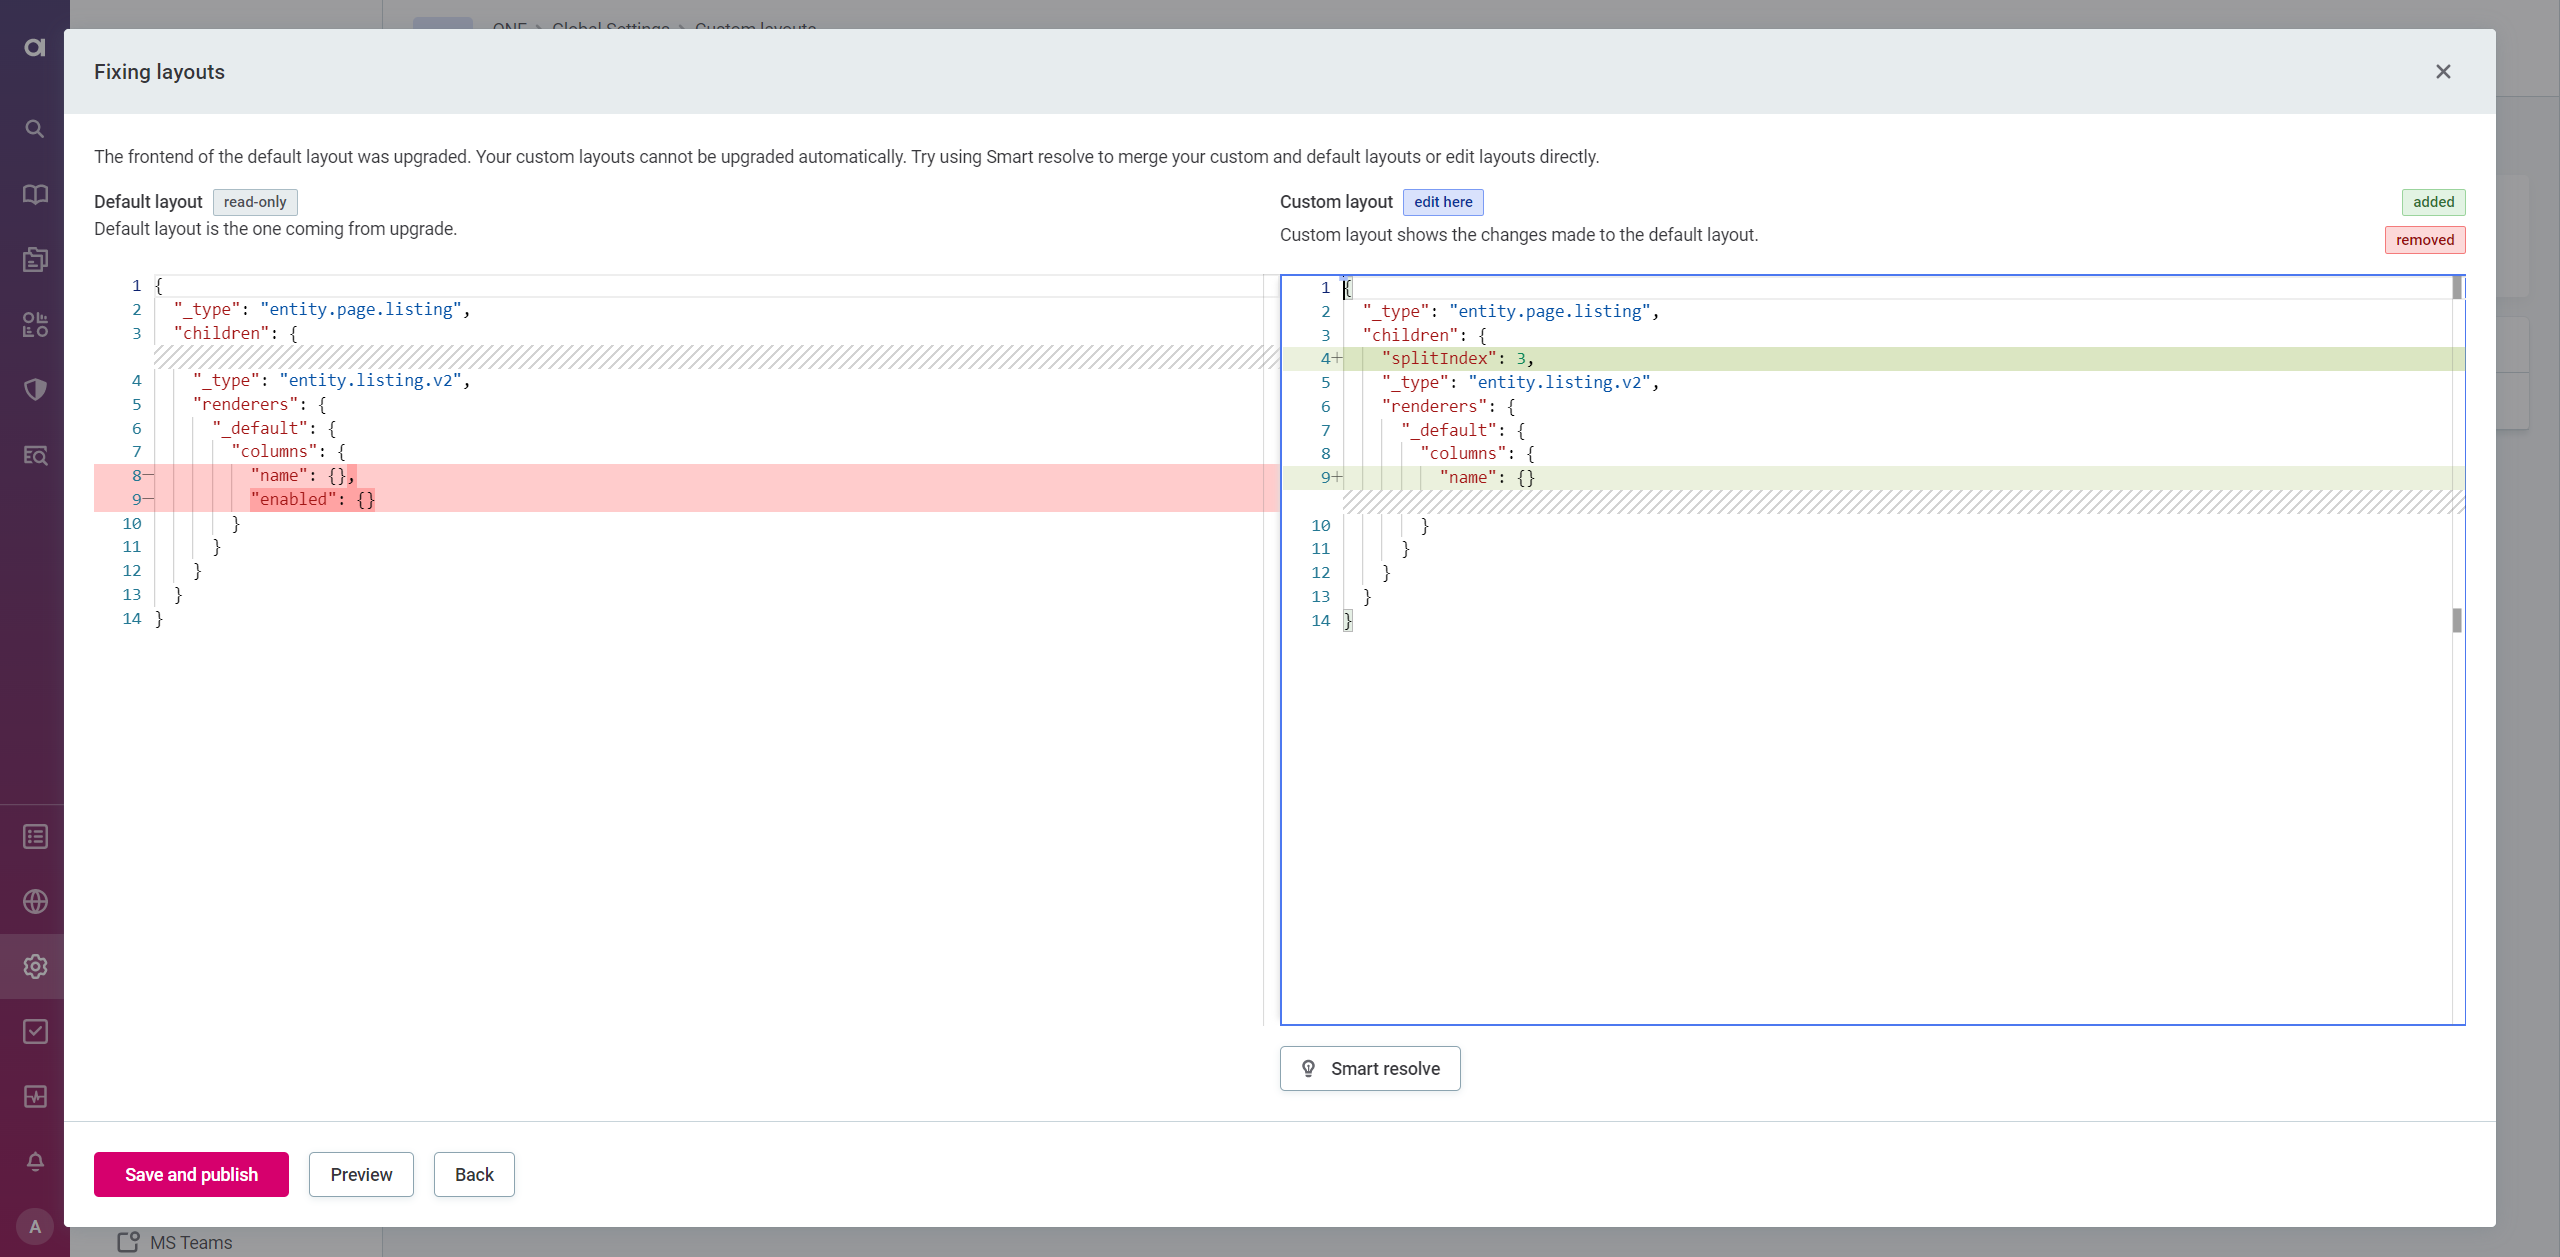Image resolution: width=2560 pixels, height=1257 pixels.
Task: Click Save and publish
Action: (190, 1174)
